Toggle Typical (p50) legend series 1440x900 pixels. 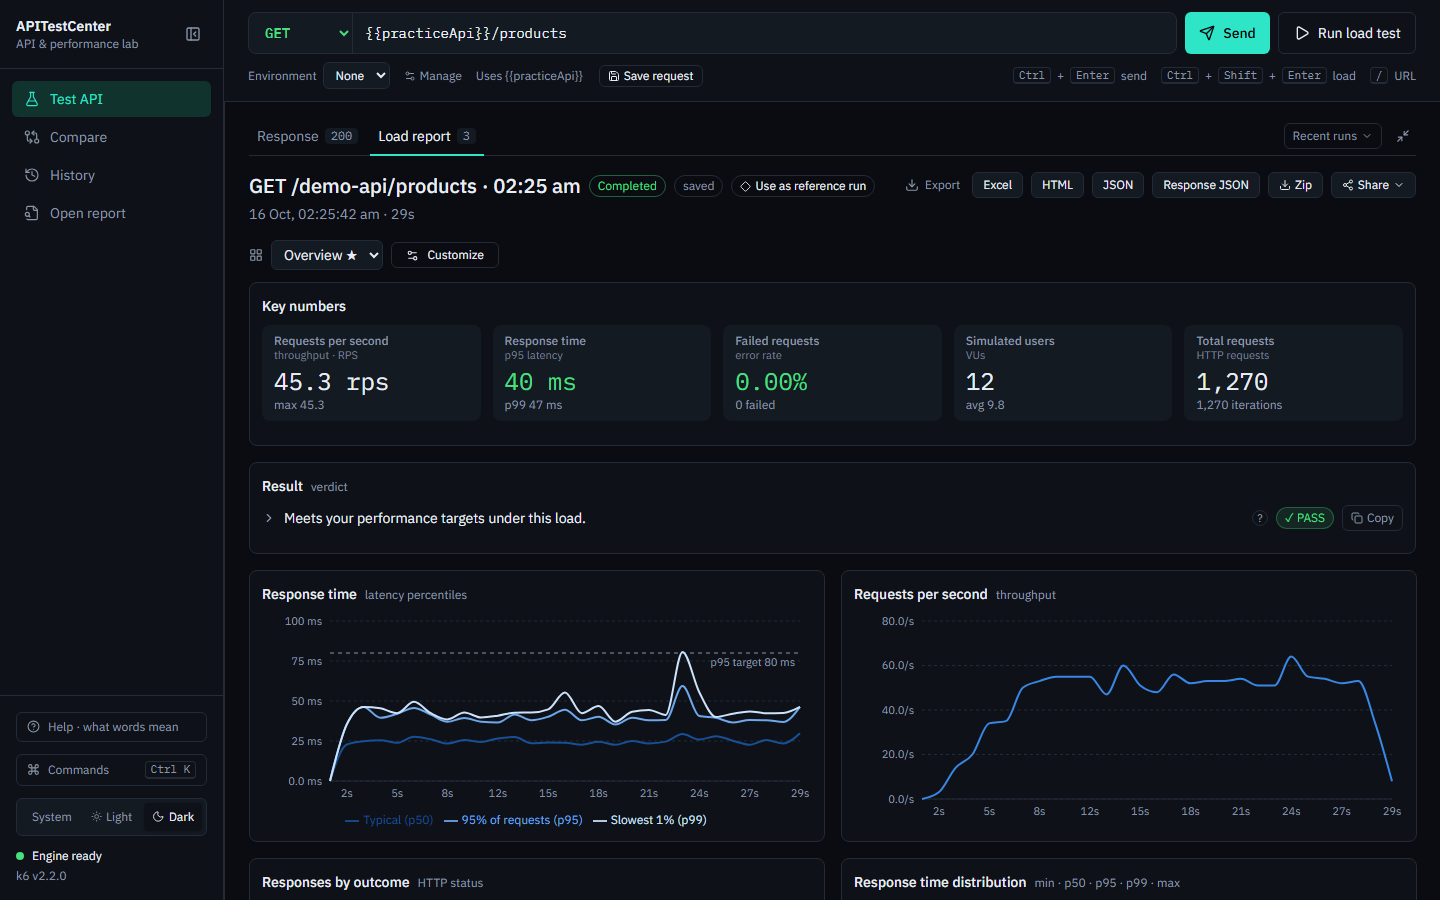(x=389, y=820)
